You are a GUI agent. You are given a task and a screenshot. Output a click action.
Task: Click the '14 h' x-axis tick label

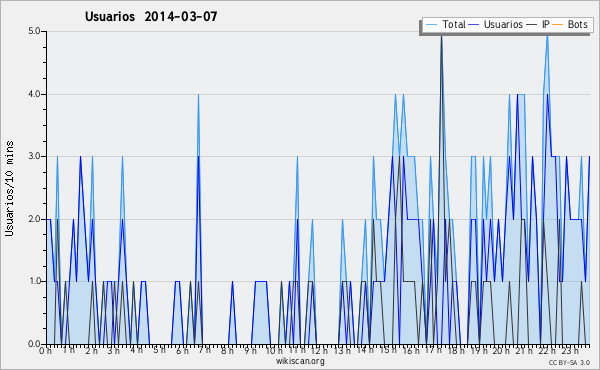(365, 350)
